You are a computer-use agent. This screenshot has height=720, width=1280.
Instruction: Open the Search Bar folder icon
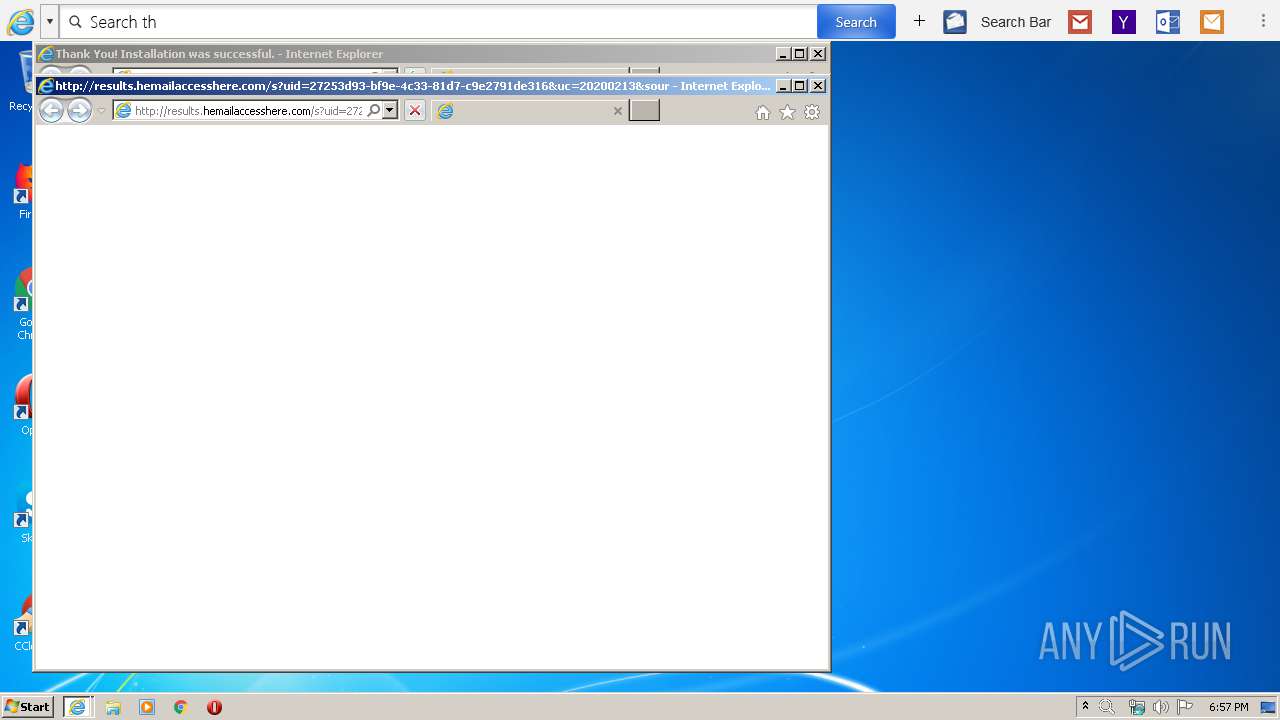pyautogui.click(x=955, y=22)
